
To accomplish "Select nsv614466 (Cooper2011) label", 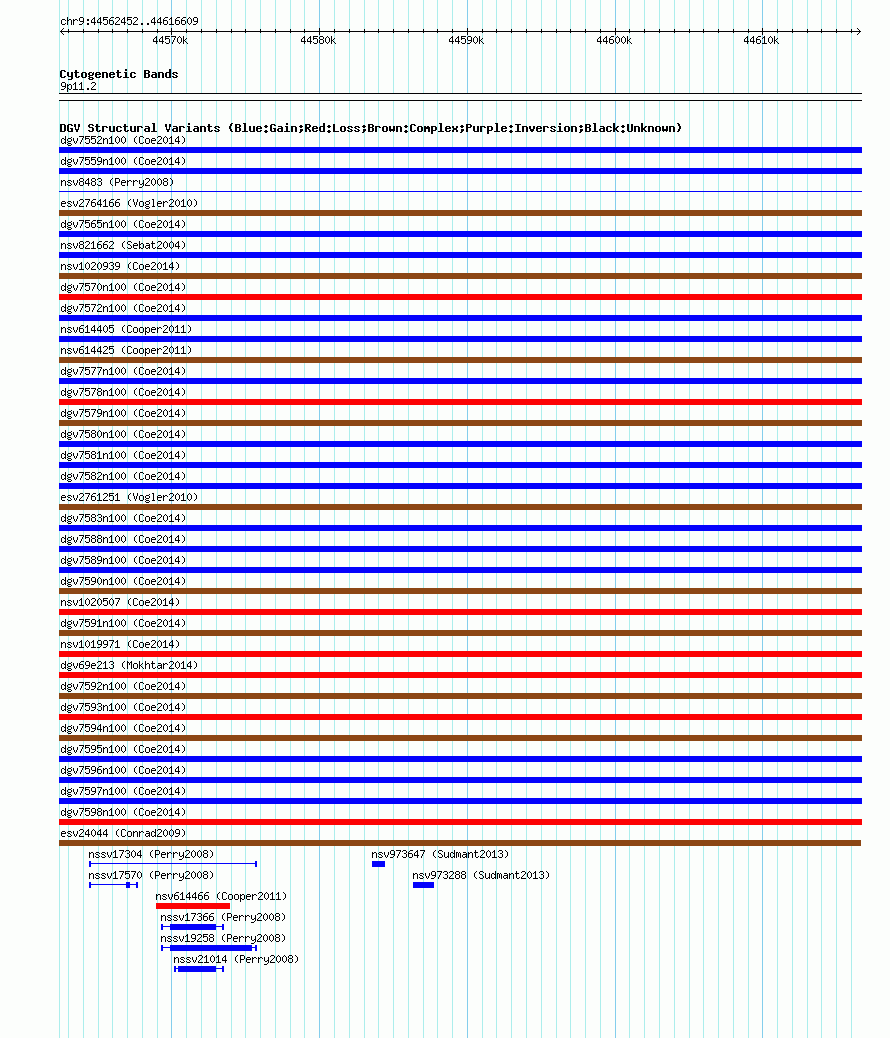I will tap(221, 896).
